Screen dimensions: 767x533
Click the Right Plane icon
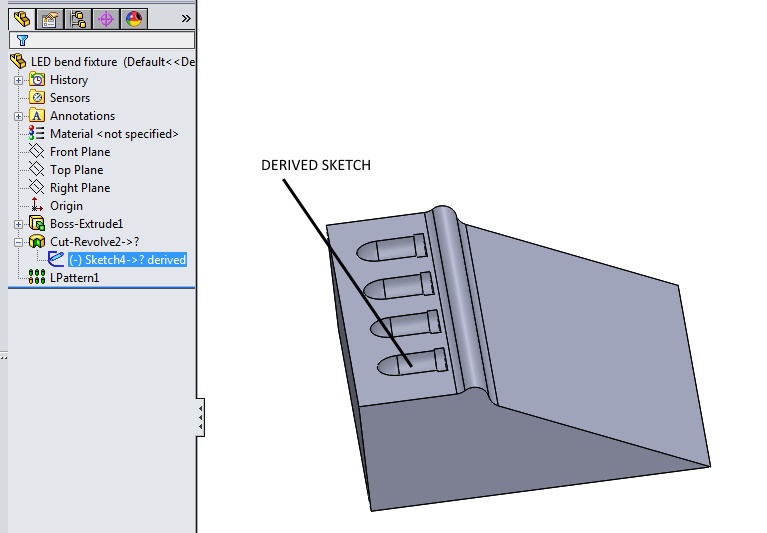pos(37,188)
